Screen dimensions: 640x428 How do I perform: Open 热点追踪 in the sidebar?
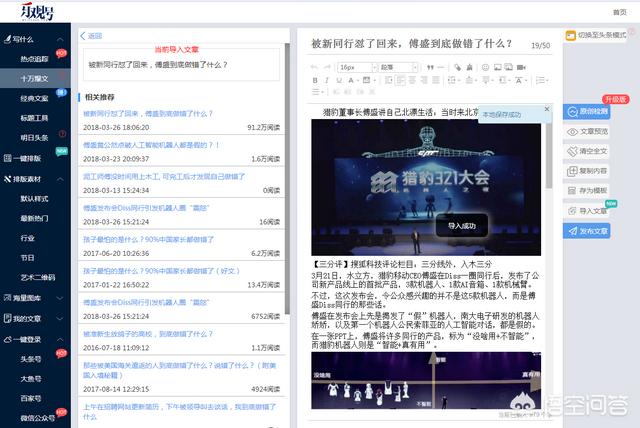click(x=34, y=59)
